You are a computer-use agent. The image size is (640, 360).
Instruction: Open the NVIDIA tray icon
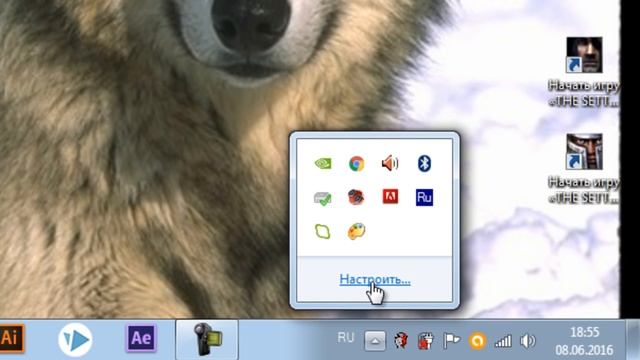pos(323,163)
